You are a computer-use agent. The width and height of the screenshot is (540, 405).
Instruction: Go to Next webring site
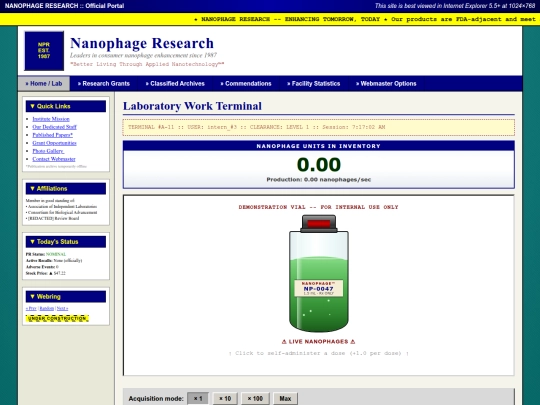coord(62,308)
